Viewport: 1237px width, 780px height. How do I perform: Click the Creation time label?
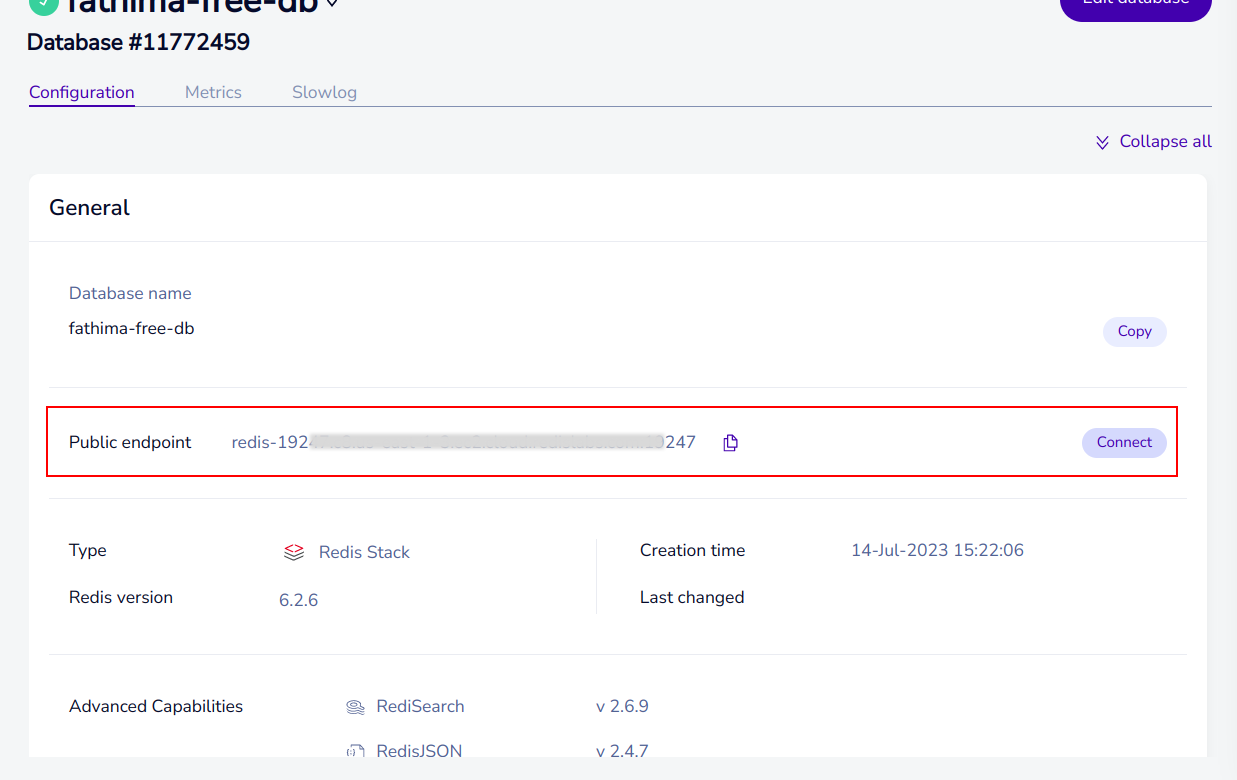click(692, 550)
